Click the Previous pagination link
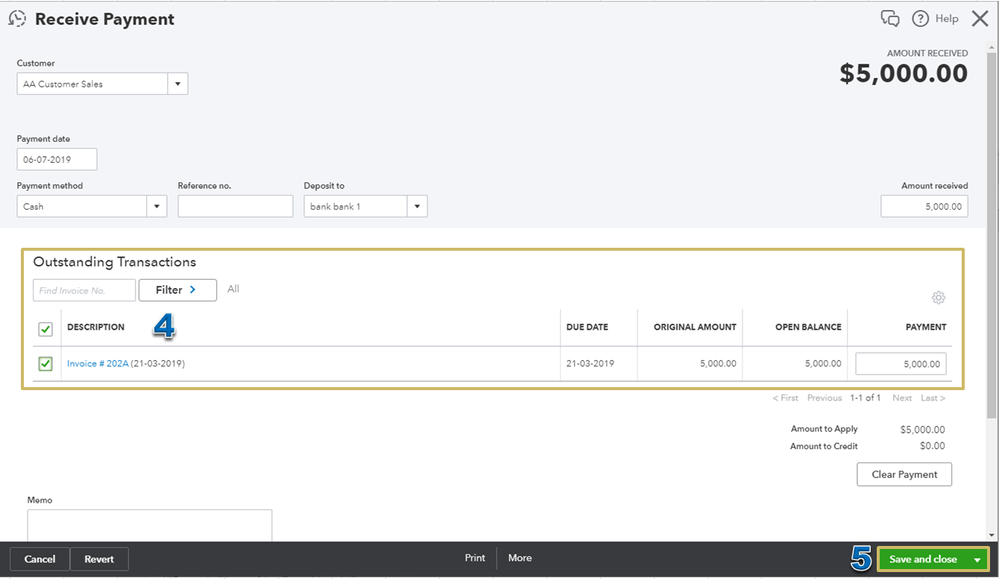This screenshot has height=579, width=999. point(824,397)
